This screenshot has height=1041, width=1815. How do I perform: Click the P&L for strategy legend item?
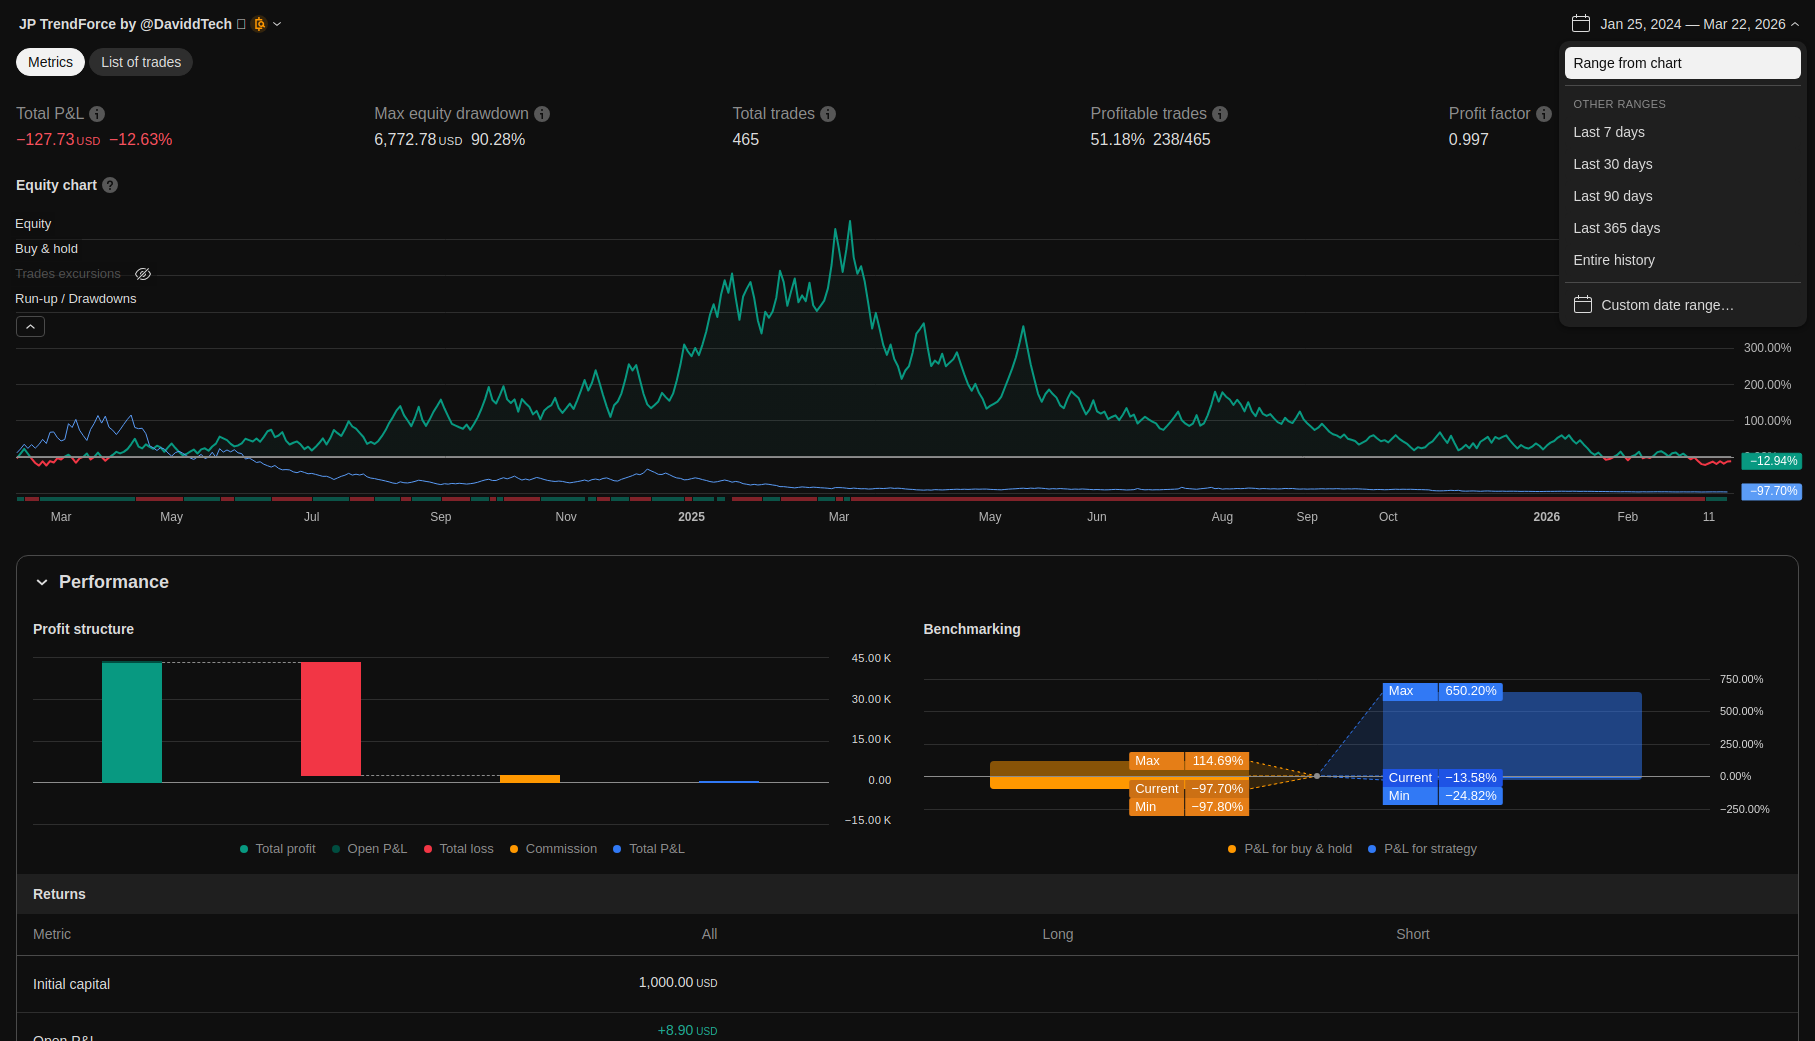tap(1429, 849)
